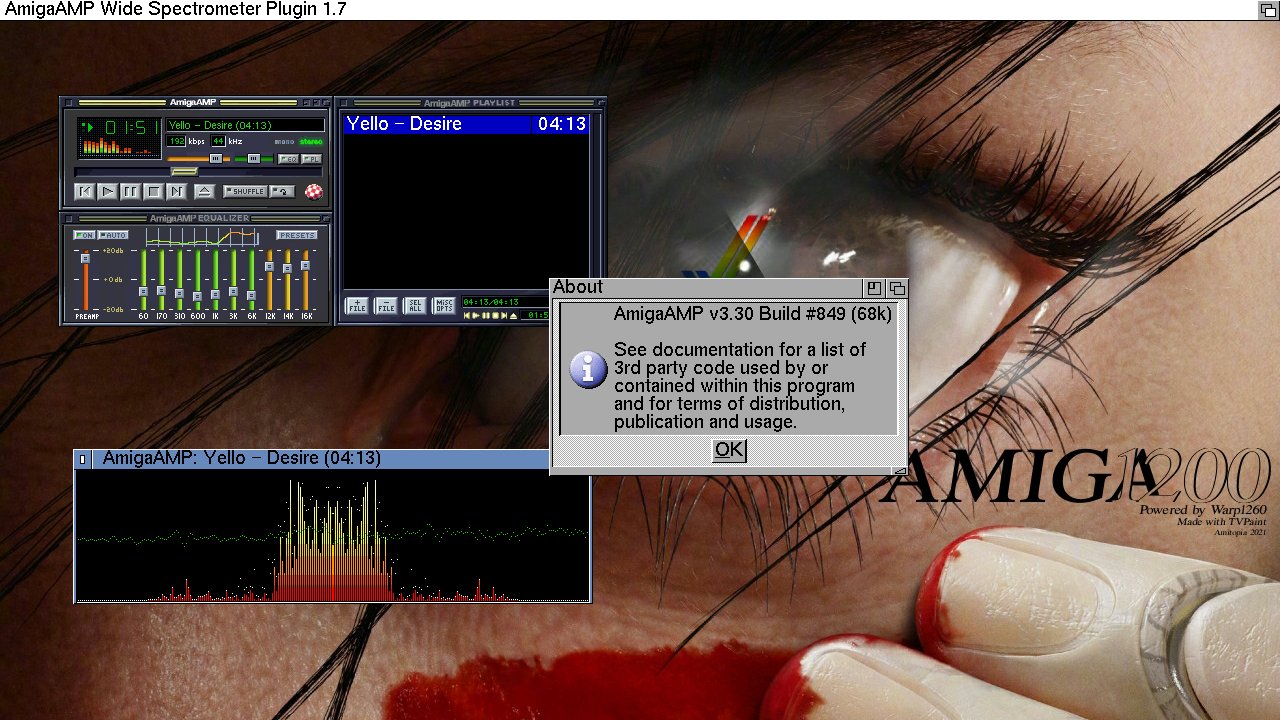Image resolution: width=1280 pixels, height=720 pixels.
Task: Click the 14K equalizer band handle
Action: pyautogui.click(x=287, y=268)
